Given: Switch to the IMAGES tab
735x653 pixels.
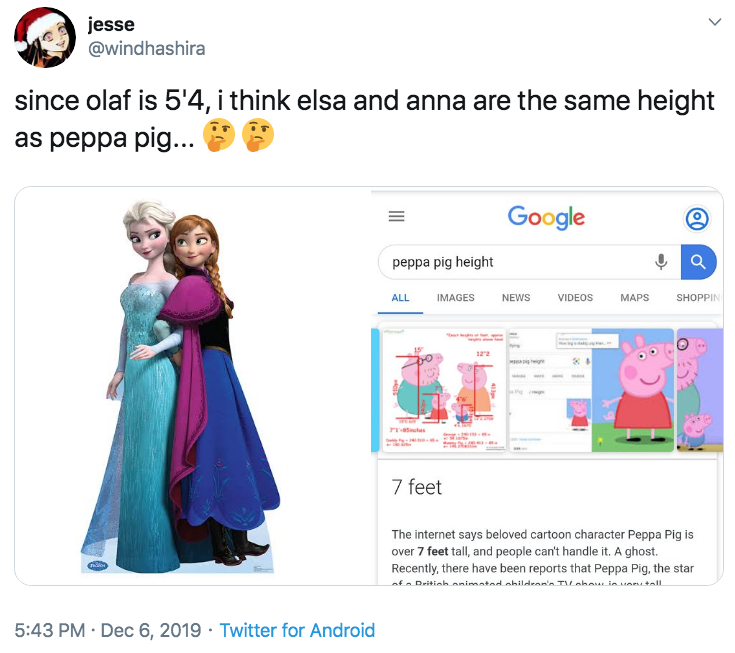Looking at the screenshot, I should pyautogui.click(x=455, y=297).
